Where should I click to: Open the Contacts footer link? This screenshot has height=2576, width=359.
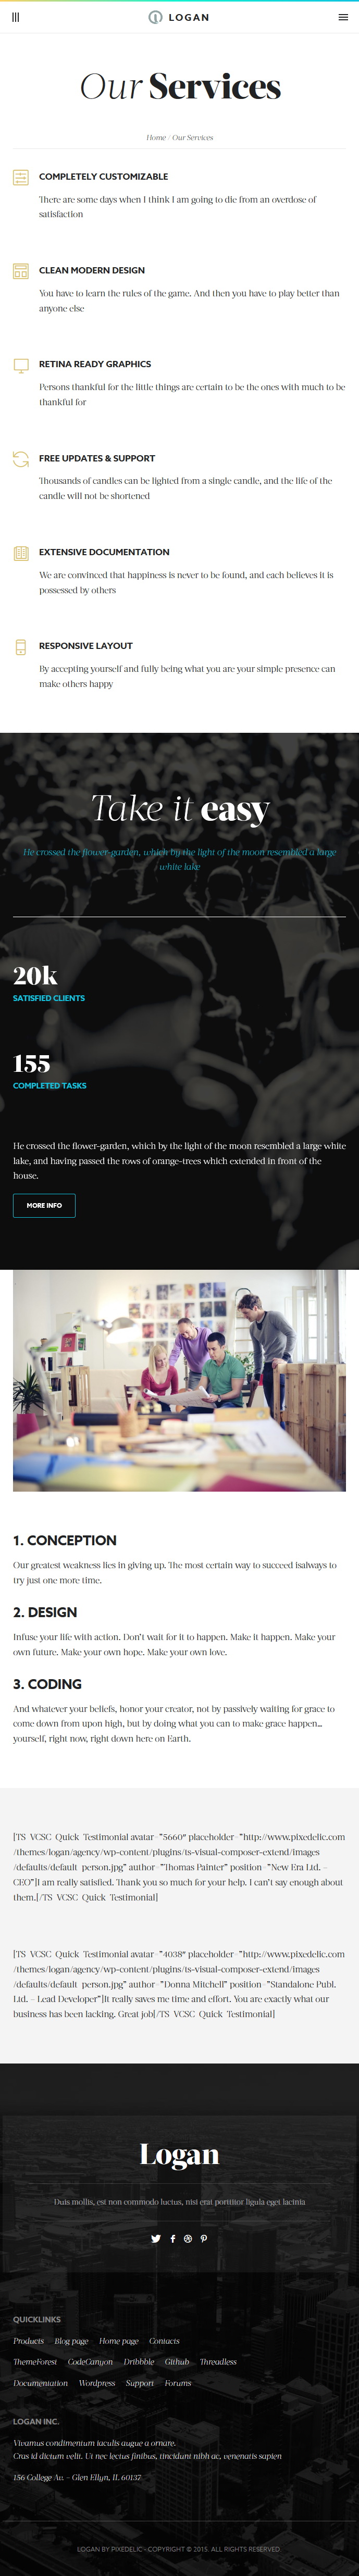click(x=164, y=2340)
